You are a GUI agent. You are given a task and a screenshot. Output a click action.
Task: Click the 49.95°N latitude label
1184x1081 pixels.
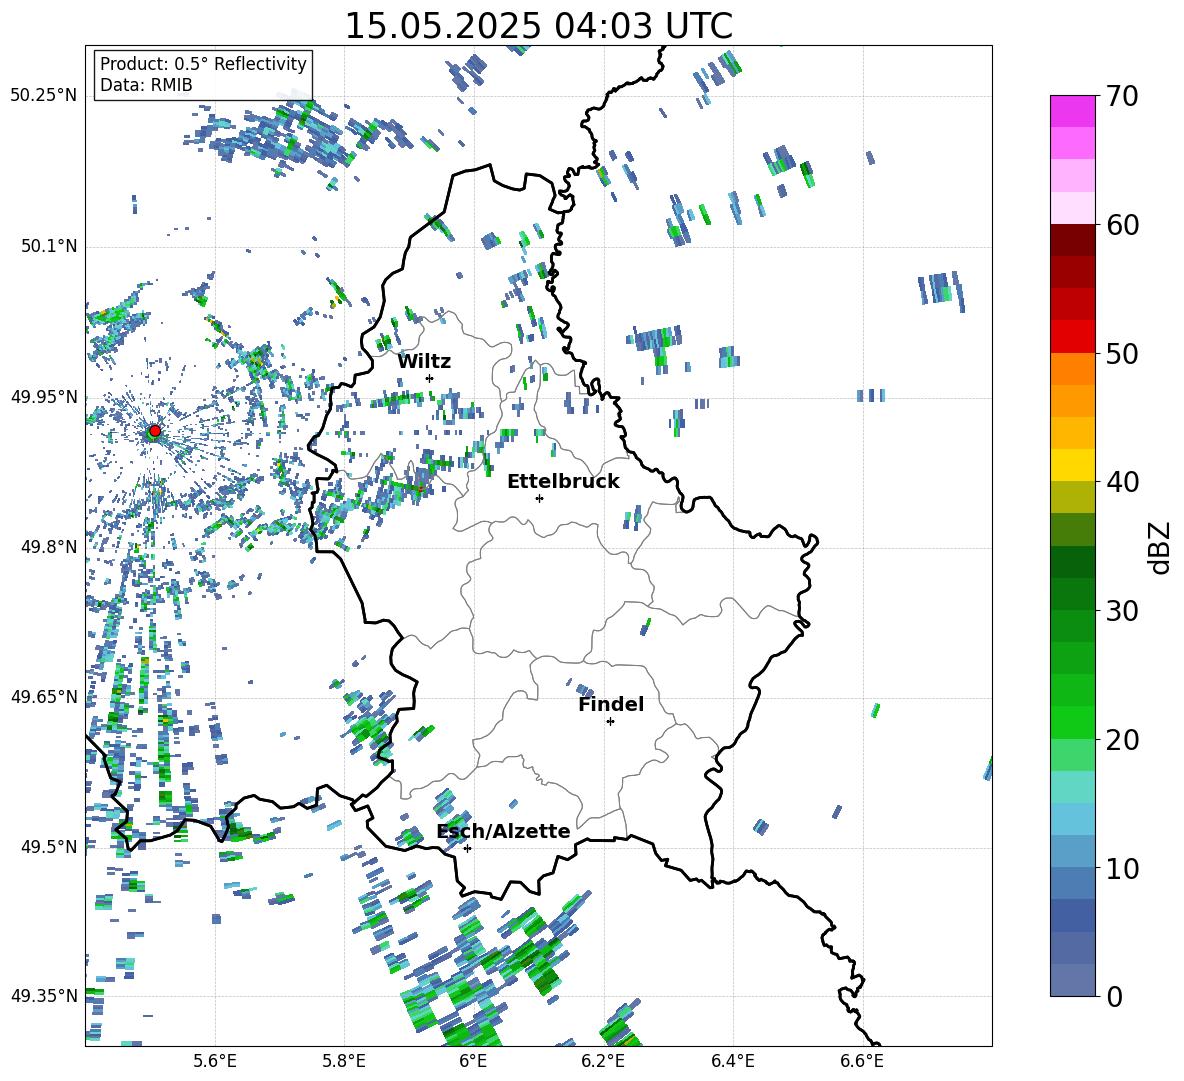(x=44, y=397)
